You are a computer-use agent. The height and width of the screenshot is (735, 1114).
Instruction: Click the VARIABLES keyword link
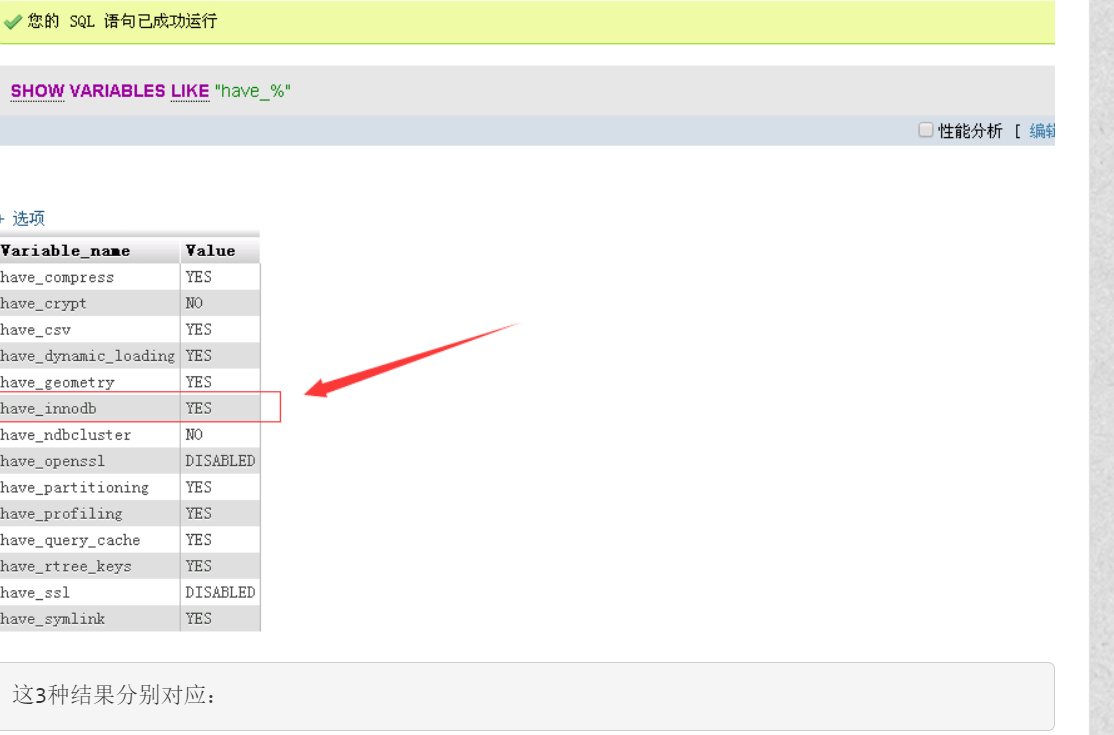[117, 91]
